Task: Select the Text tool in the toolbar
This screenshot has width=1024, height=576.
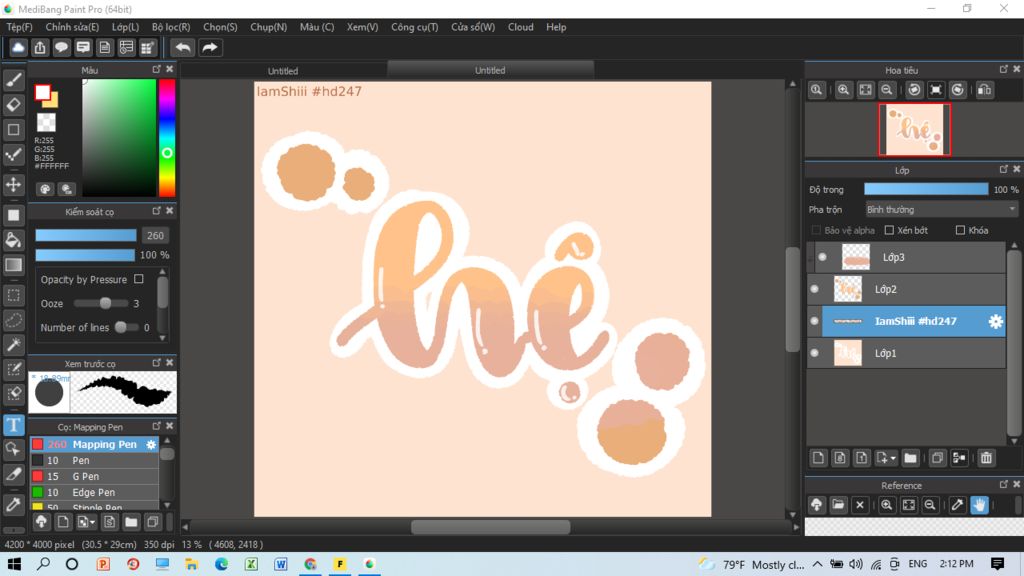Action: tap(13, 425)
